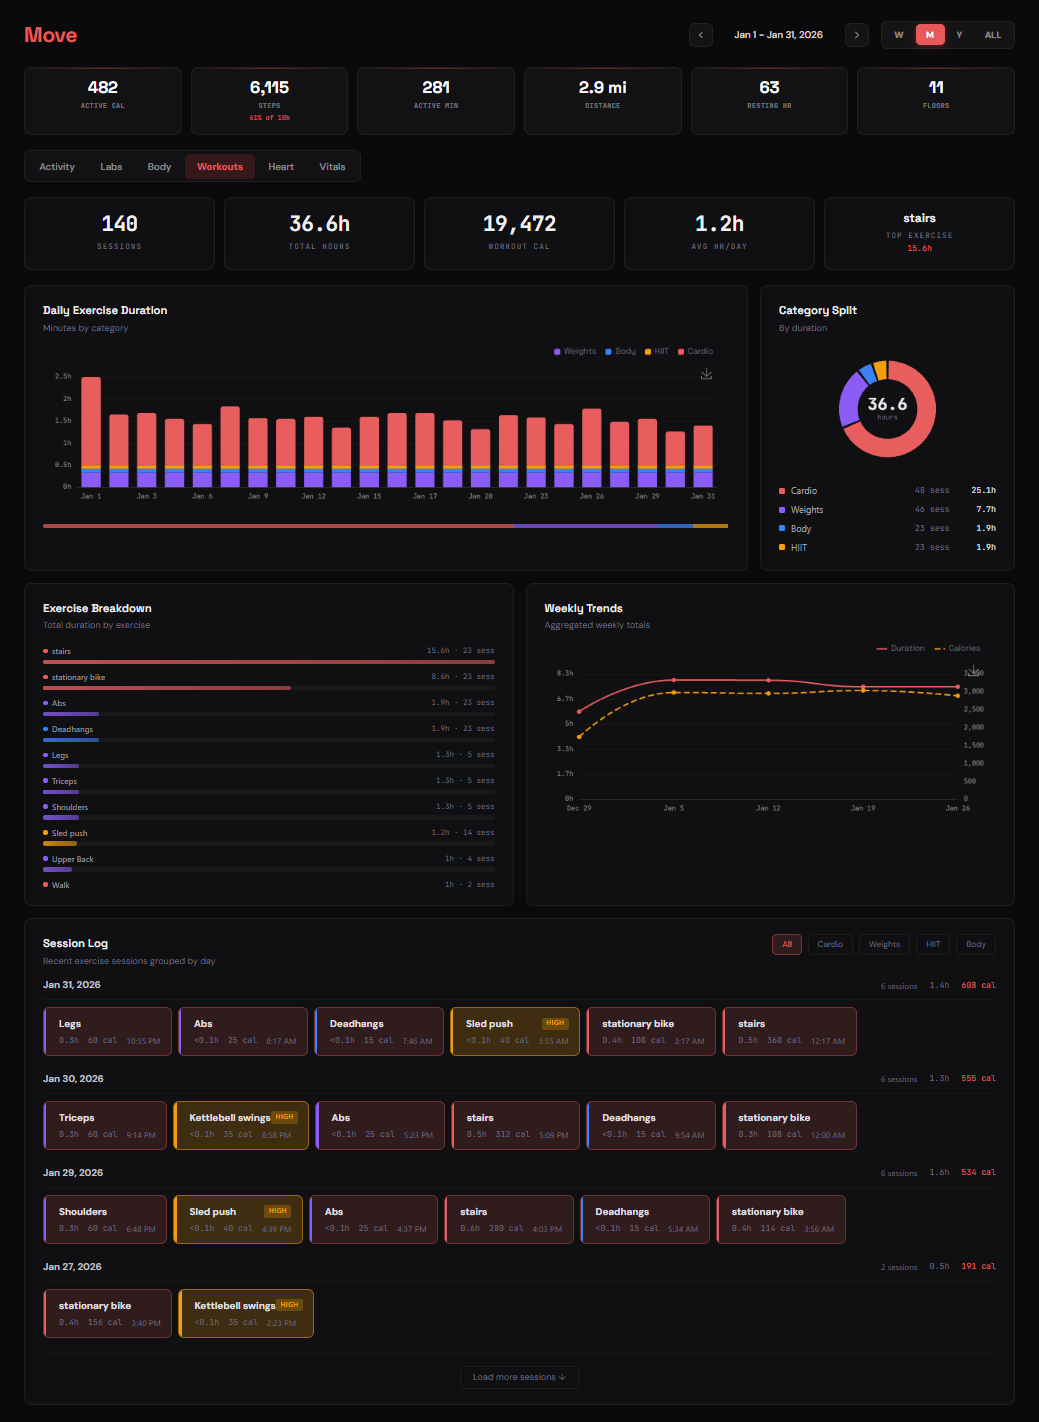Toggle the Cardio legend in daily chart
1039x1422 pixels.
695,352
